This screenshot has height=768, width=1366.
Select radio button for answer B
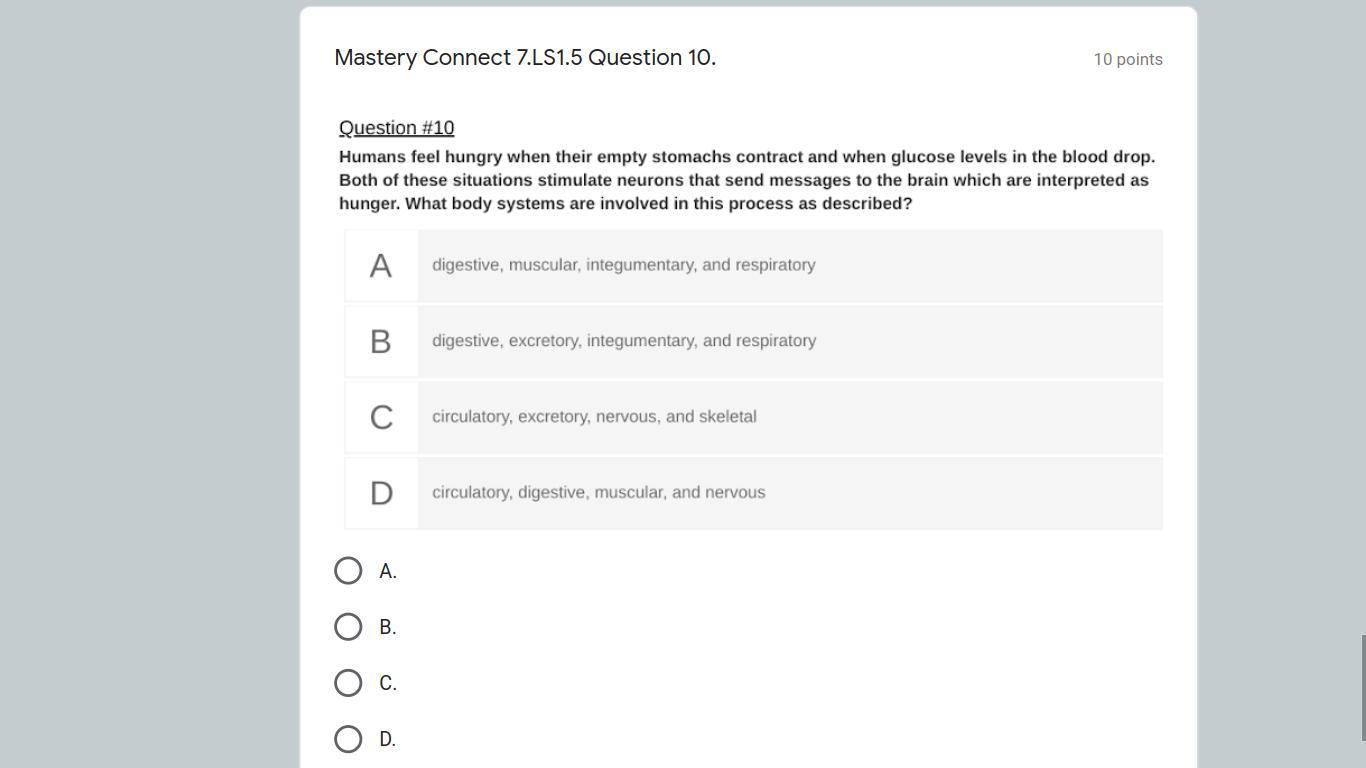point(348,627)
